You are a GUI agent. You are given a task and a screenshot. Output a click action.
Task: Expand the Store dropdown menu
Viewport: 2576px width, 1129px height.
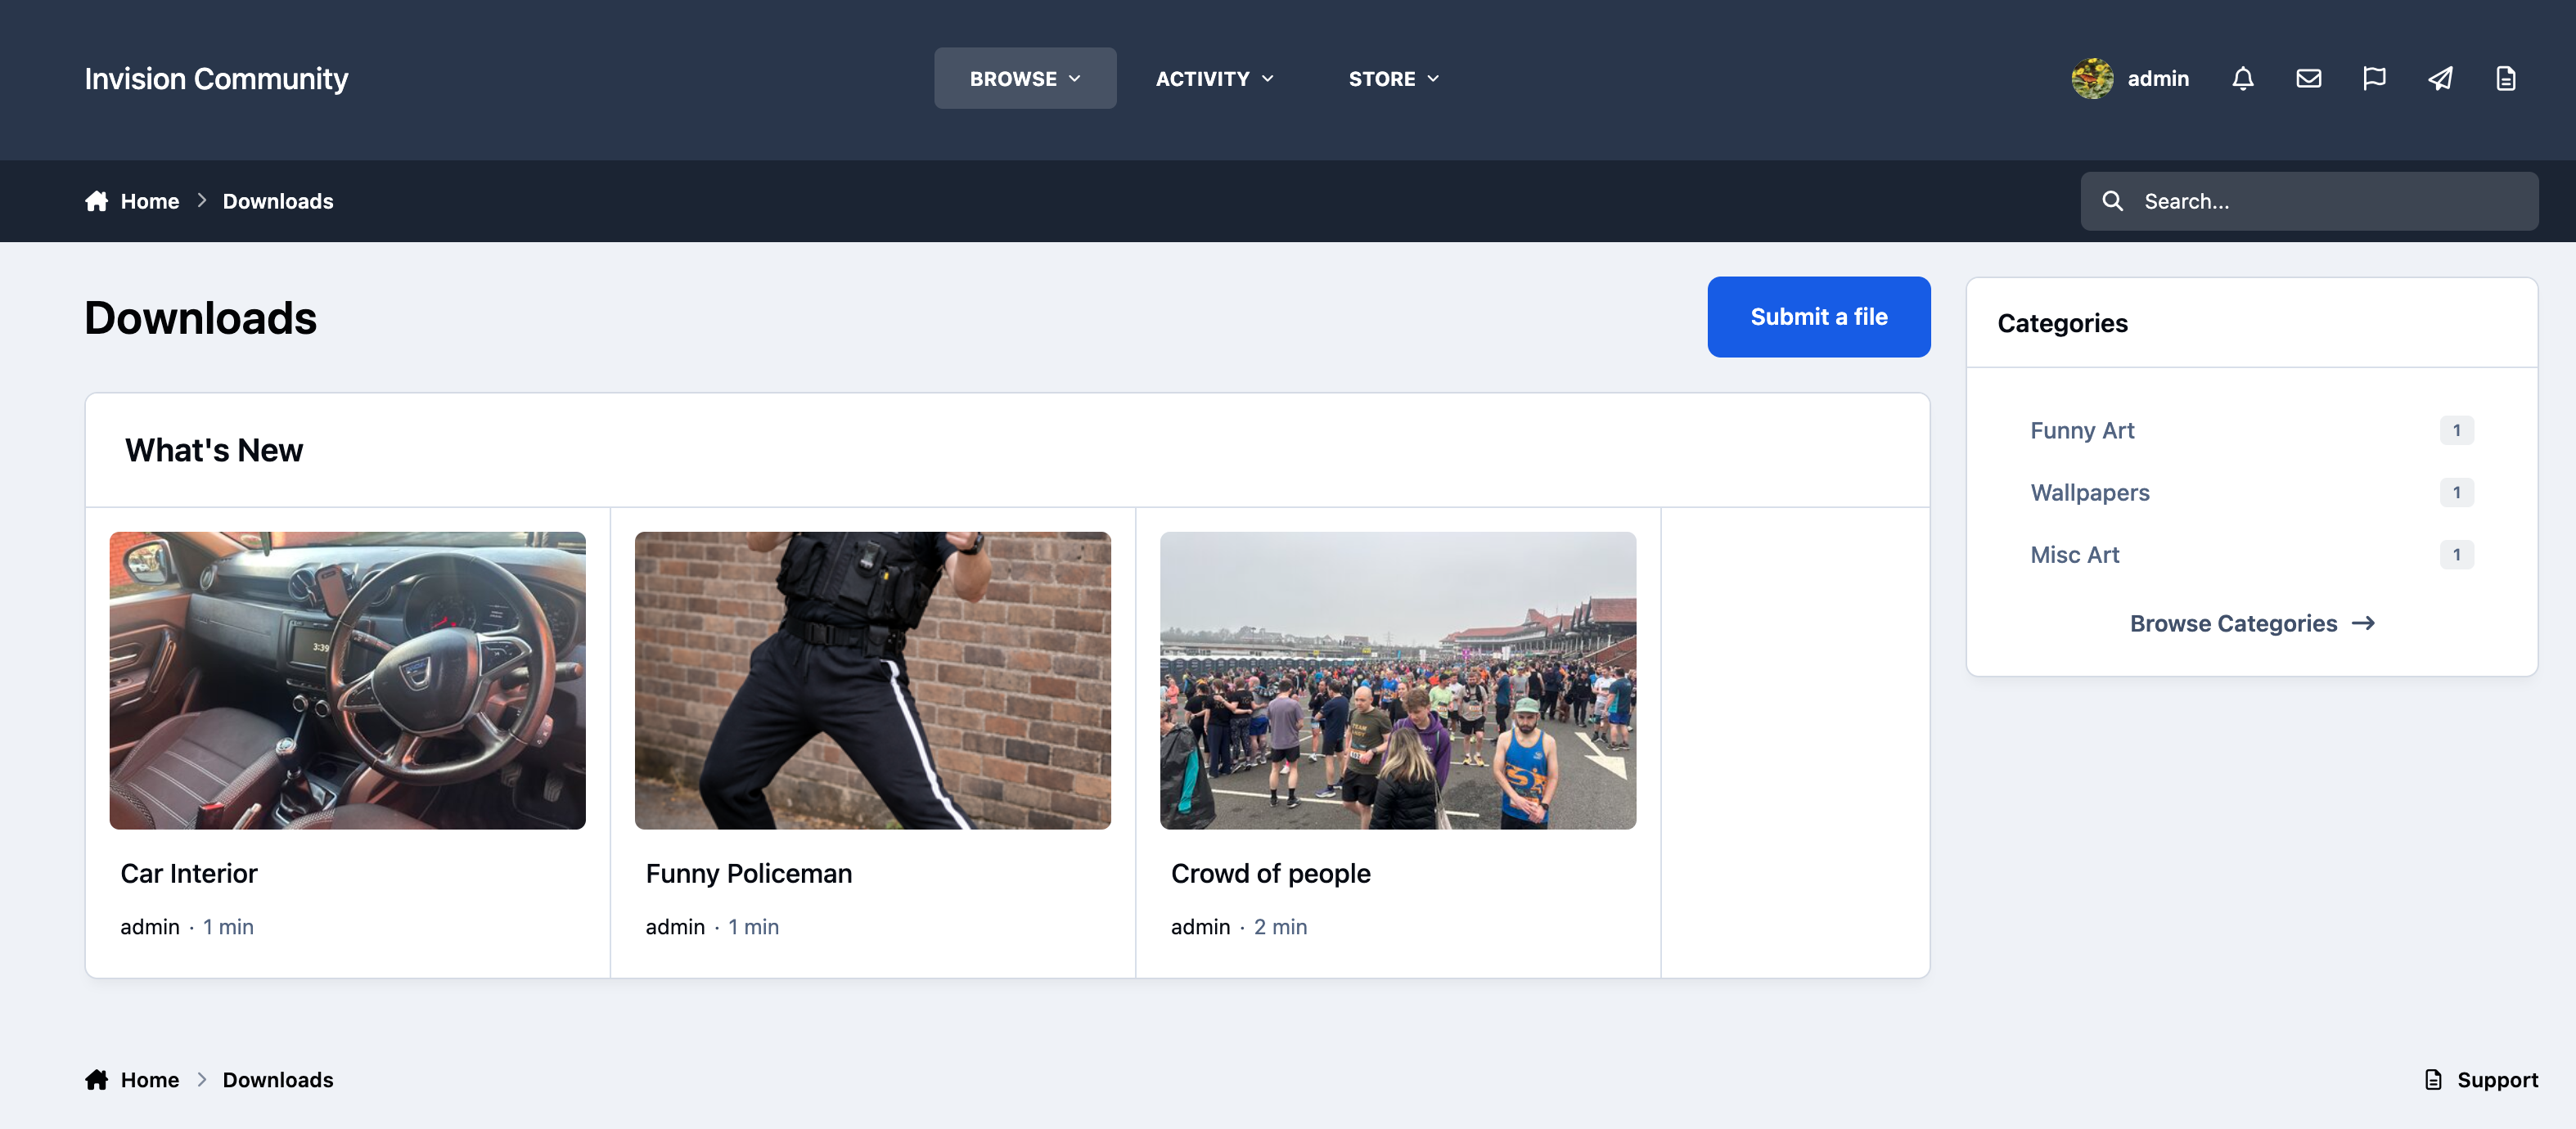pyautogui.click(x=1393, y=78)
